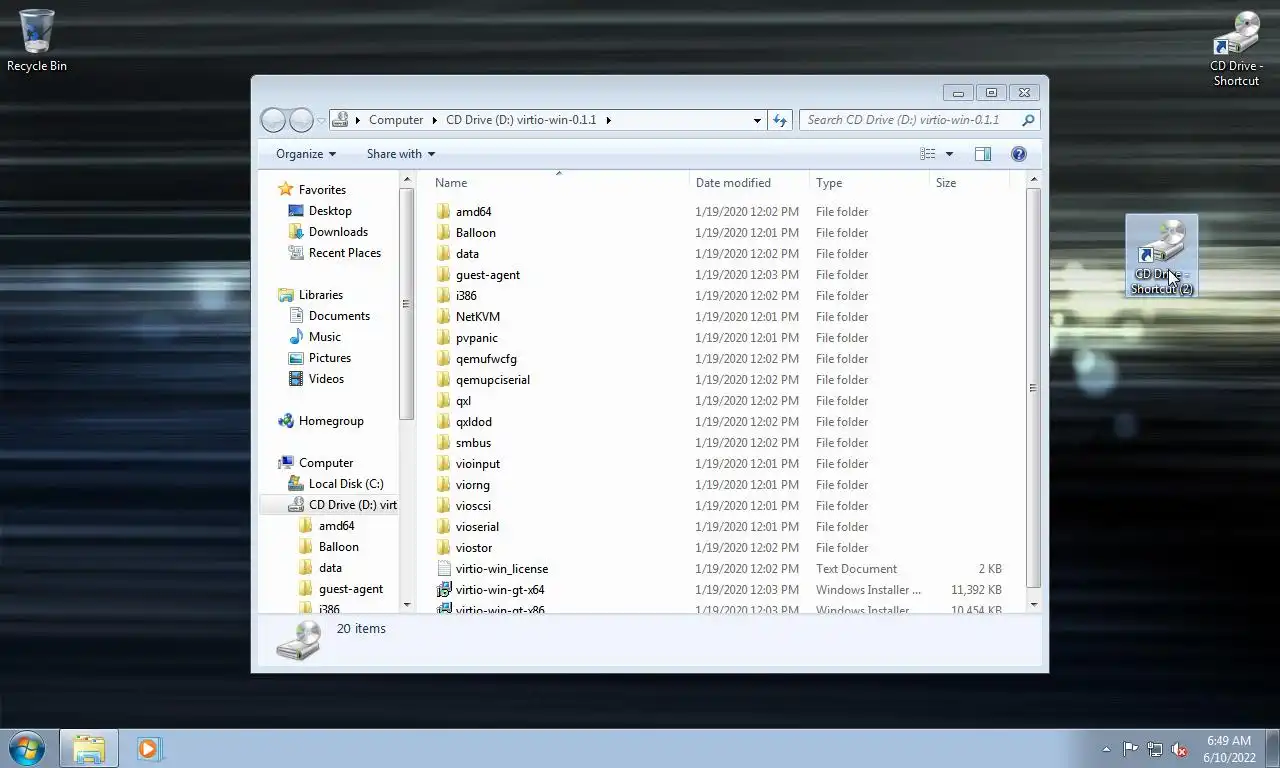The image size is (1280, 768).
Task: Sort by the Type column header
Action: point(869,183)
